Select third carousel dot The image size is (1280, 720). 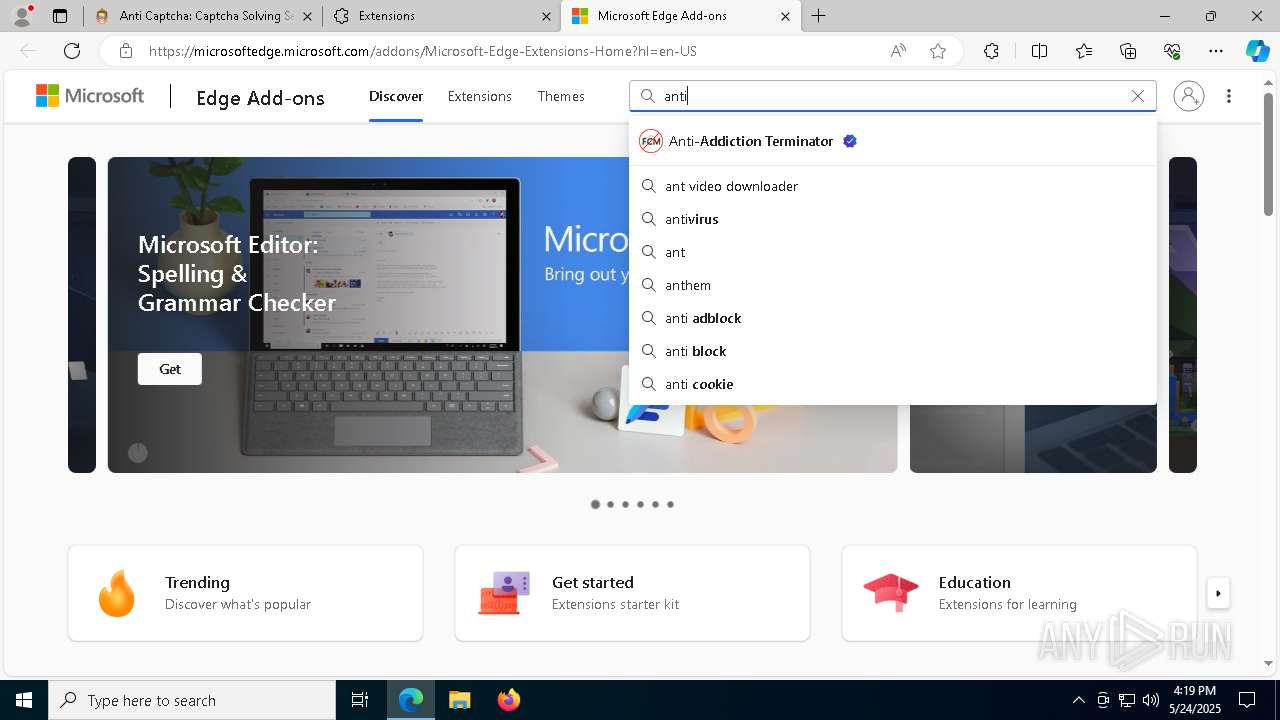coord(625,504)
